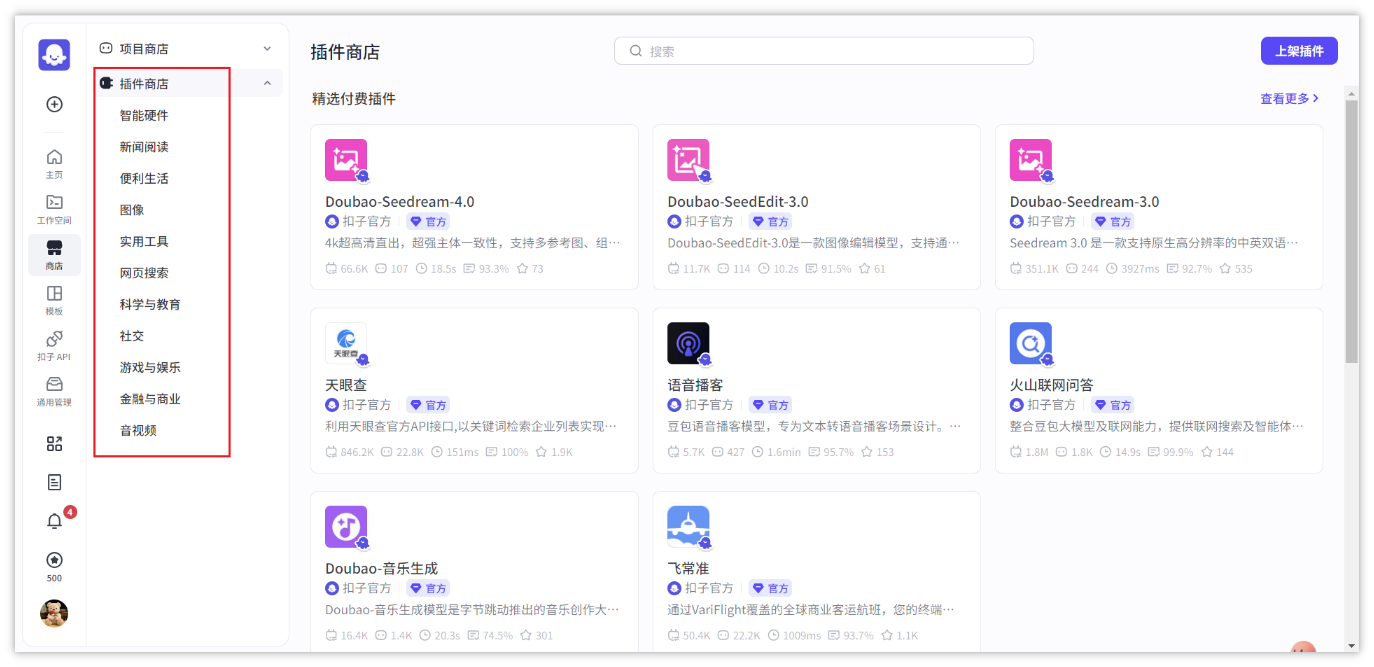Image resolution: width=1374 pixels, height=667 pixels.
Task: Click the 项目商店 robot icon
Action: pos(106,48)
